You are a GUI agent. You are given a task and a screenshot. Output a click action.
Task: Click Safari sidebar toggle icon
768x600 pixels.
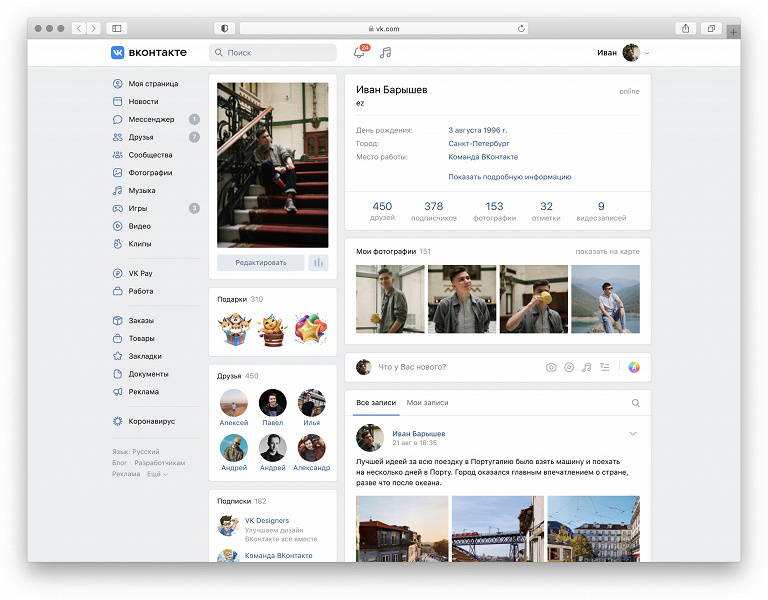(117, 28)
